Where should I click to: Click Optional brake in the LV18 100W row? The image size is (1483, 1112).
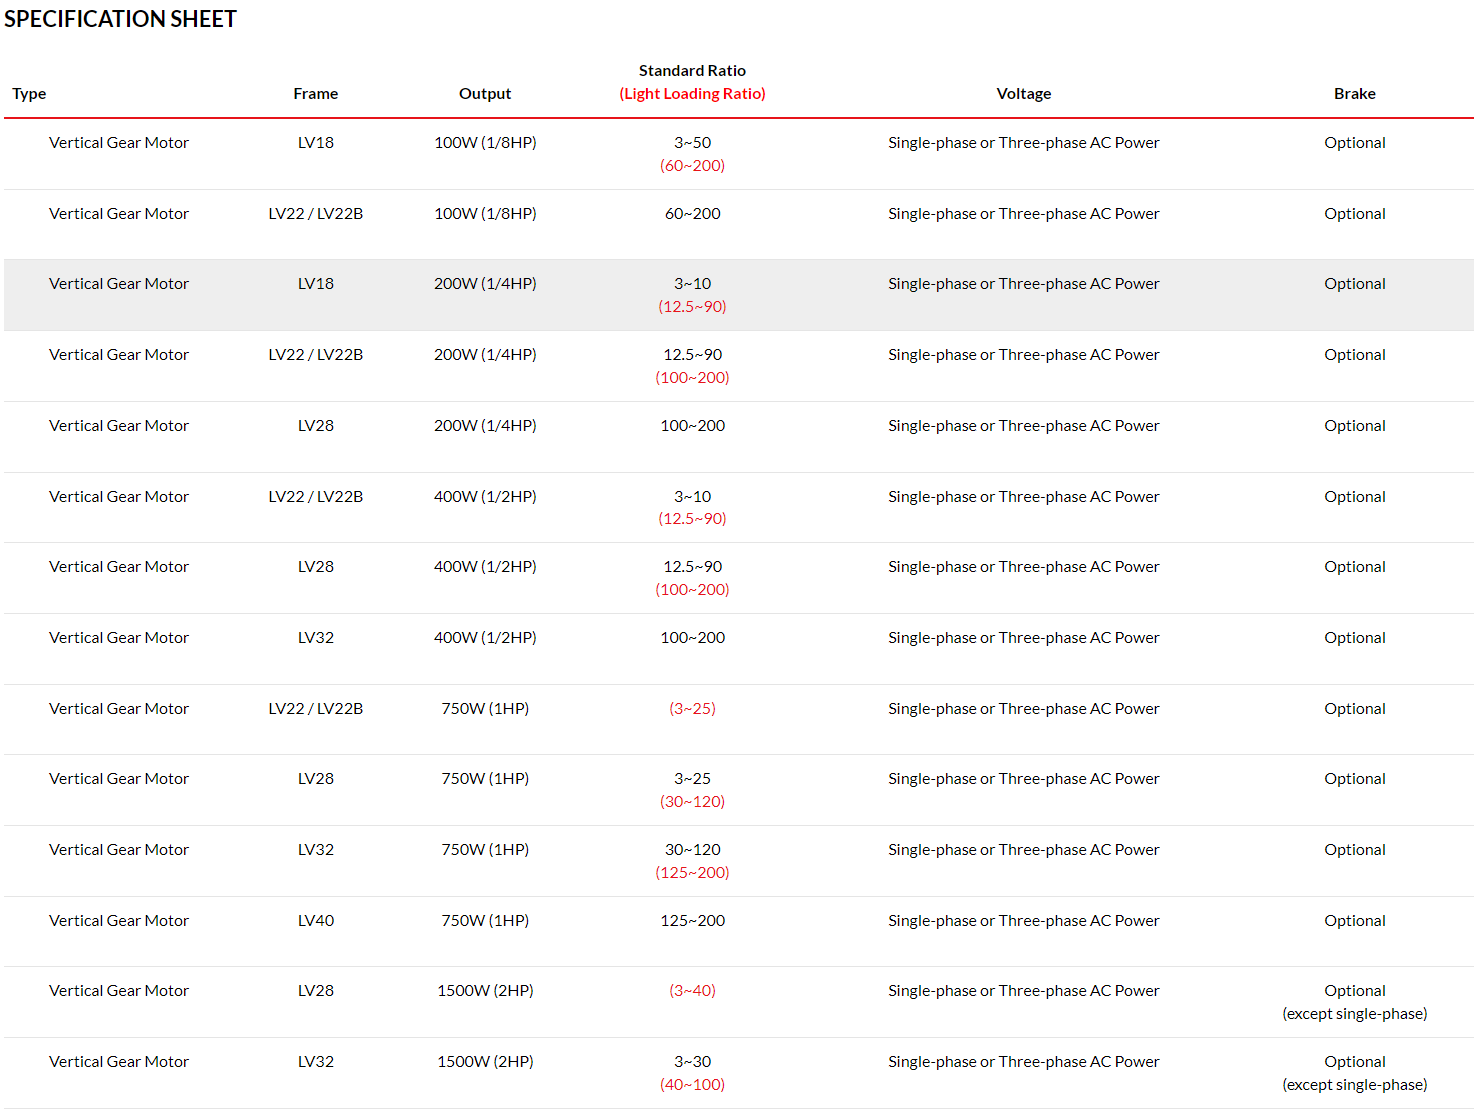1355,143
